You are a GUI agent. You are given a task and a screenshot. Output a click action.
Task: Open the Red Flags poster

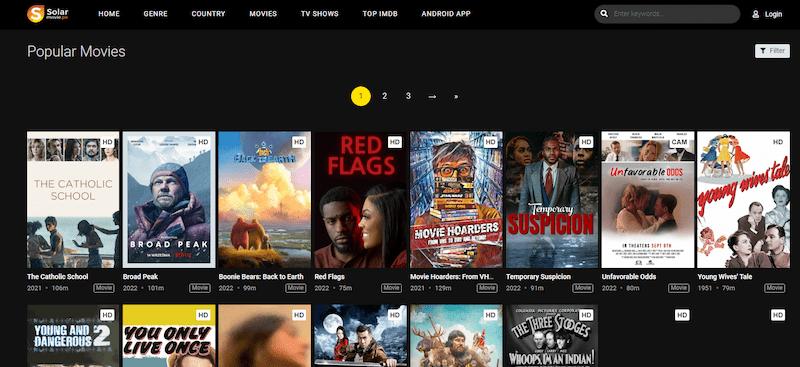360,200
